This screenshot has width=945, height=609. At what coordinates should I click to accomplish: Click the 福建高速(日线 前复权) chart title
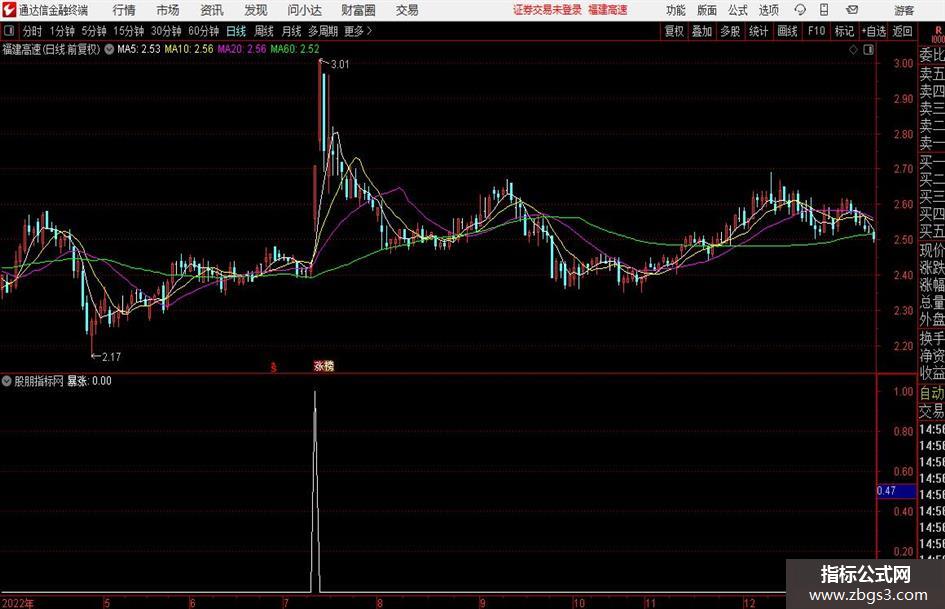click(x=51, y=49)
